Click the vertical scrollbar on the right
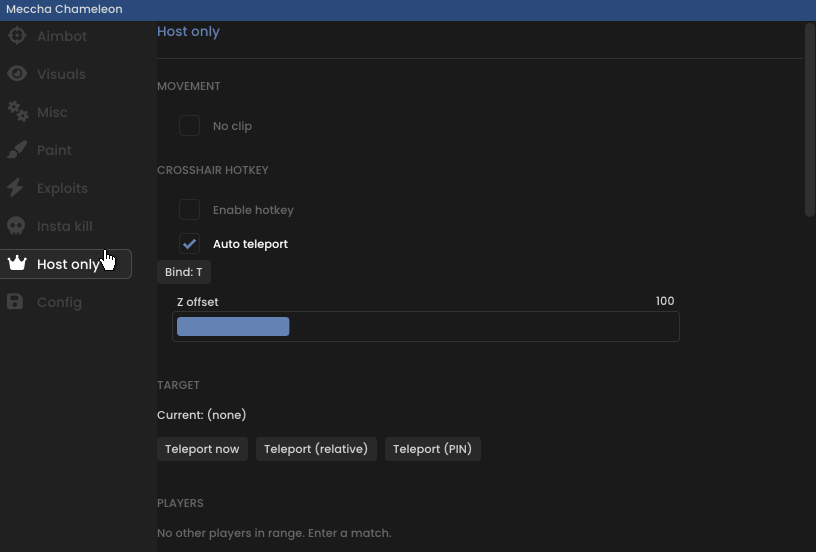Screen dimensions: 816x552 pos(809,120)
